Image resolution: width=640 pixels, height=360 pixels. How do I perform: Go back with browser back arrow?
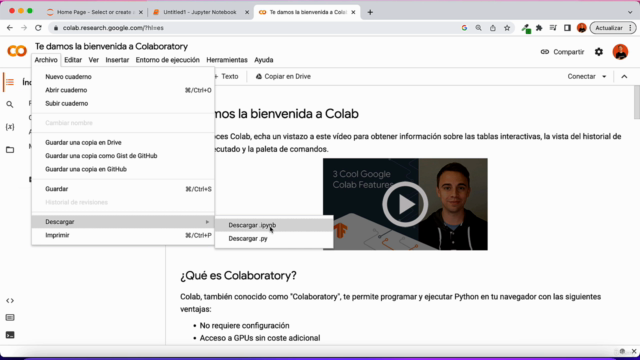[10, 28]
